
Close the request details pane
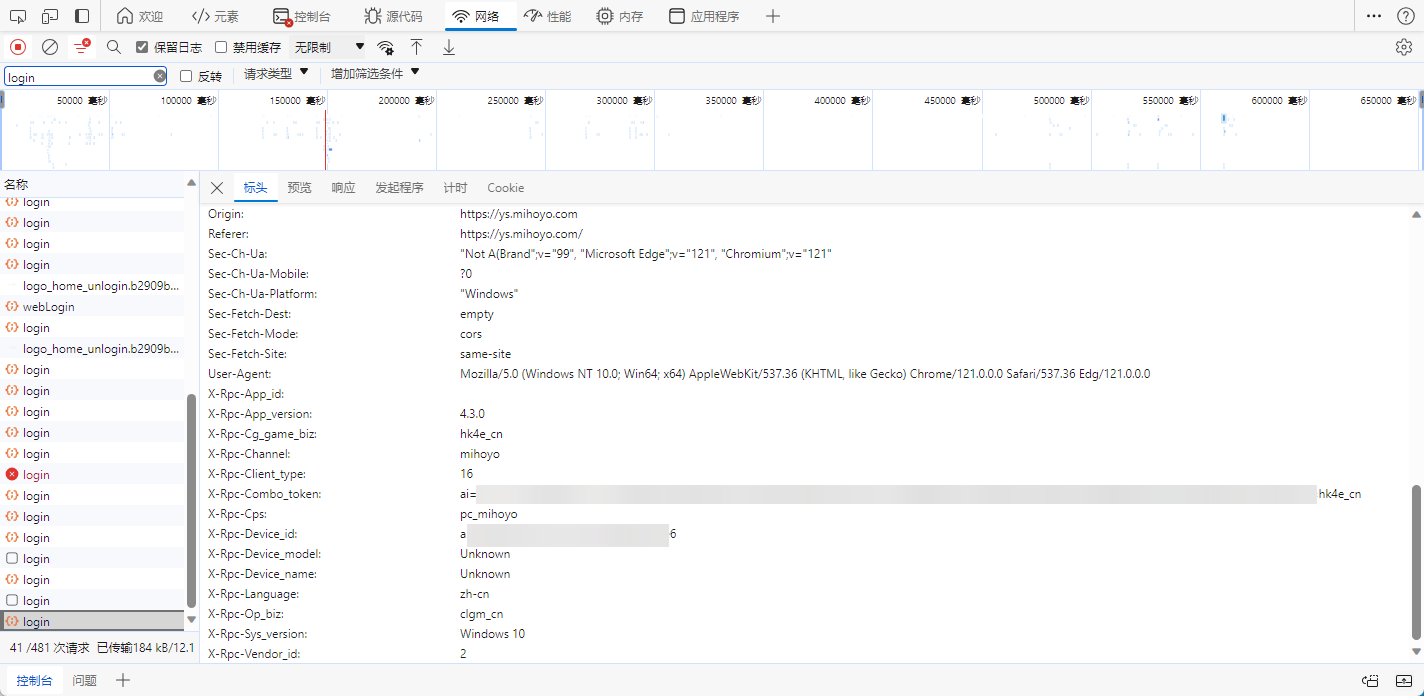coord(217,188)
